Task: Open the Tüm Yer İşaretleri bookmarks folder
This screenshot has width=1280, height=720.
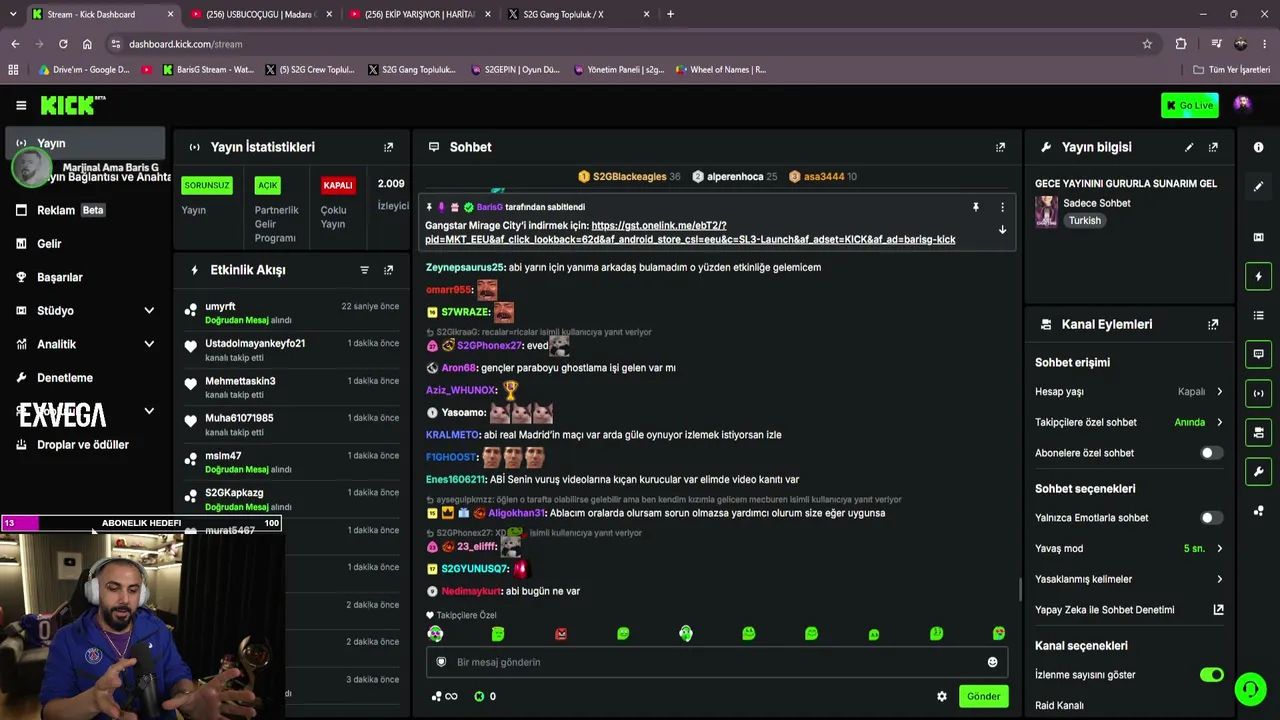Action: [x=1232, y=70]
